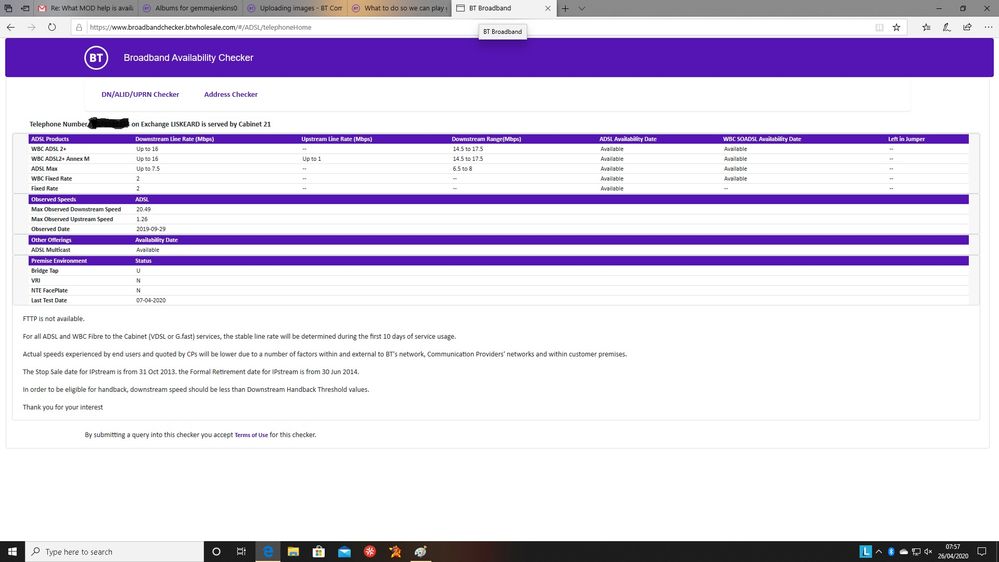The image size is (999, 562).
Task: Open Microsoft Edge on the taskbar
Action: click(x=268, y=552)
